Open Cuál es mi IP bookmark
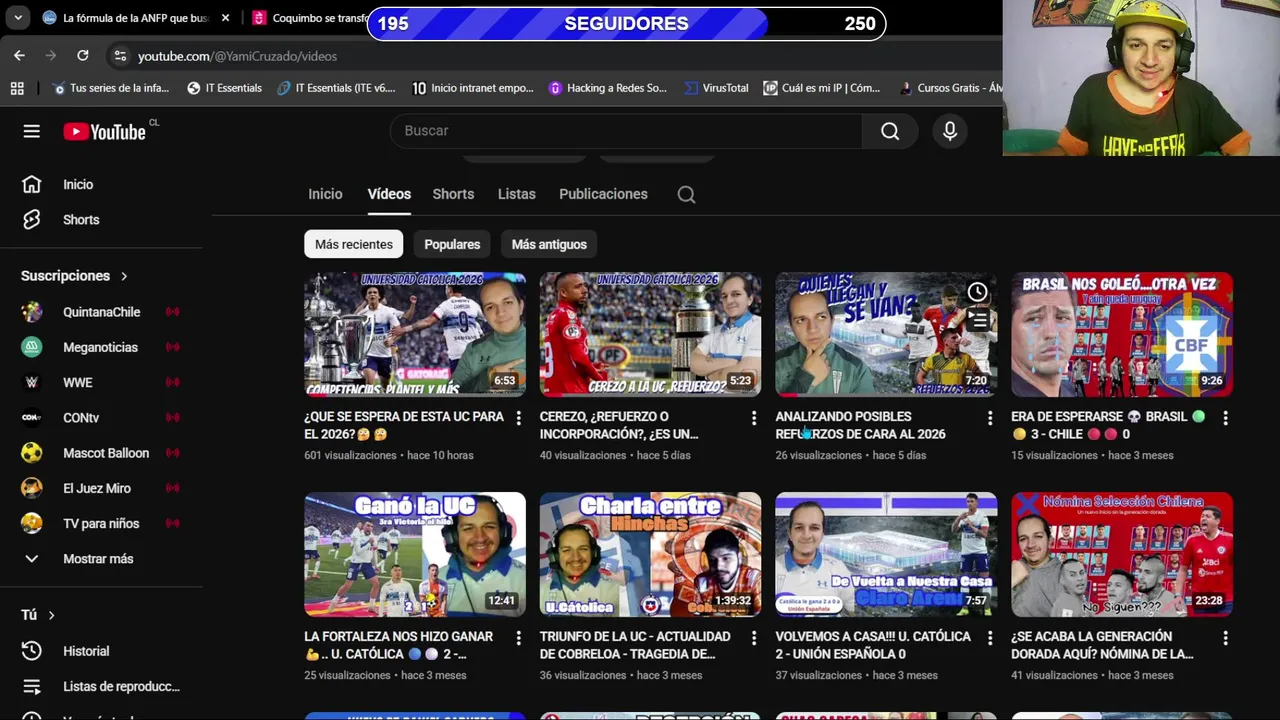Screen dimensions: 1280x720 [x=822, y=88]
